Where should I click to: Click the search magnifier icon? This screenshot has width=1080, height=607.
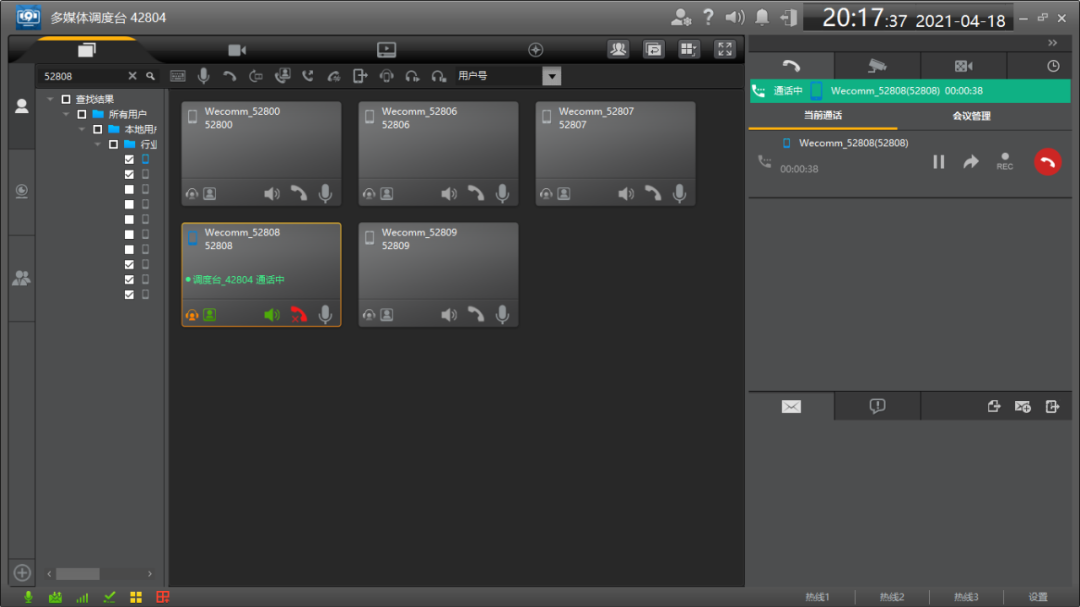150,76
